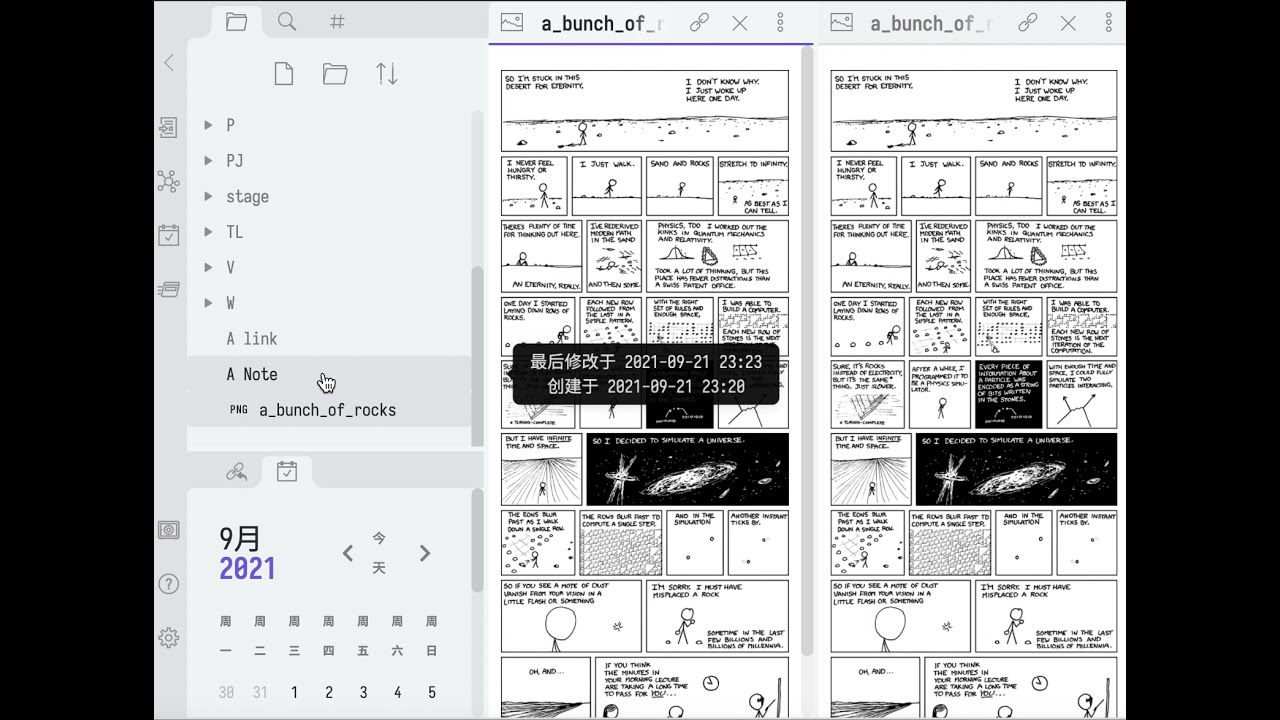Click the second pane title a_bunch_of_rocks
Screen dimensions: 1280x720
pos(931,24)
